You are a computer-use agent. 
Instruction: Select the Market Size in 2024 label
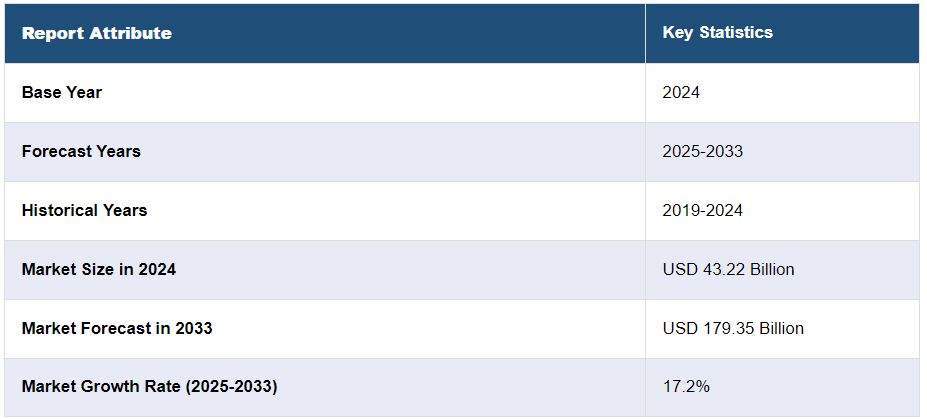point(99,270)
